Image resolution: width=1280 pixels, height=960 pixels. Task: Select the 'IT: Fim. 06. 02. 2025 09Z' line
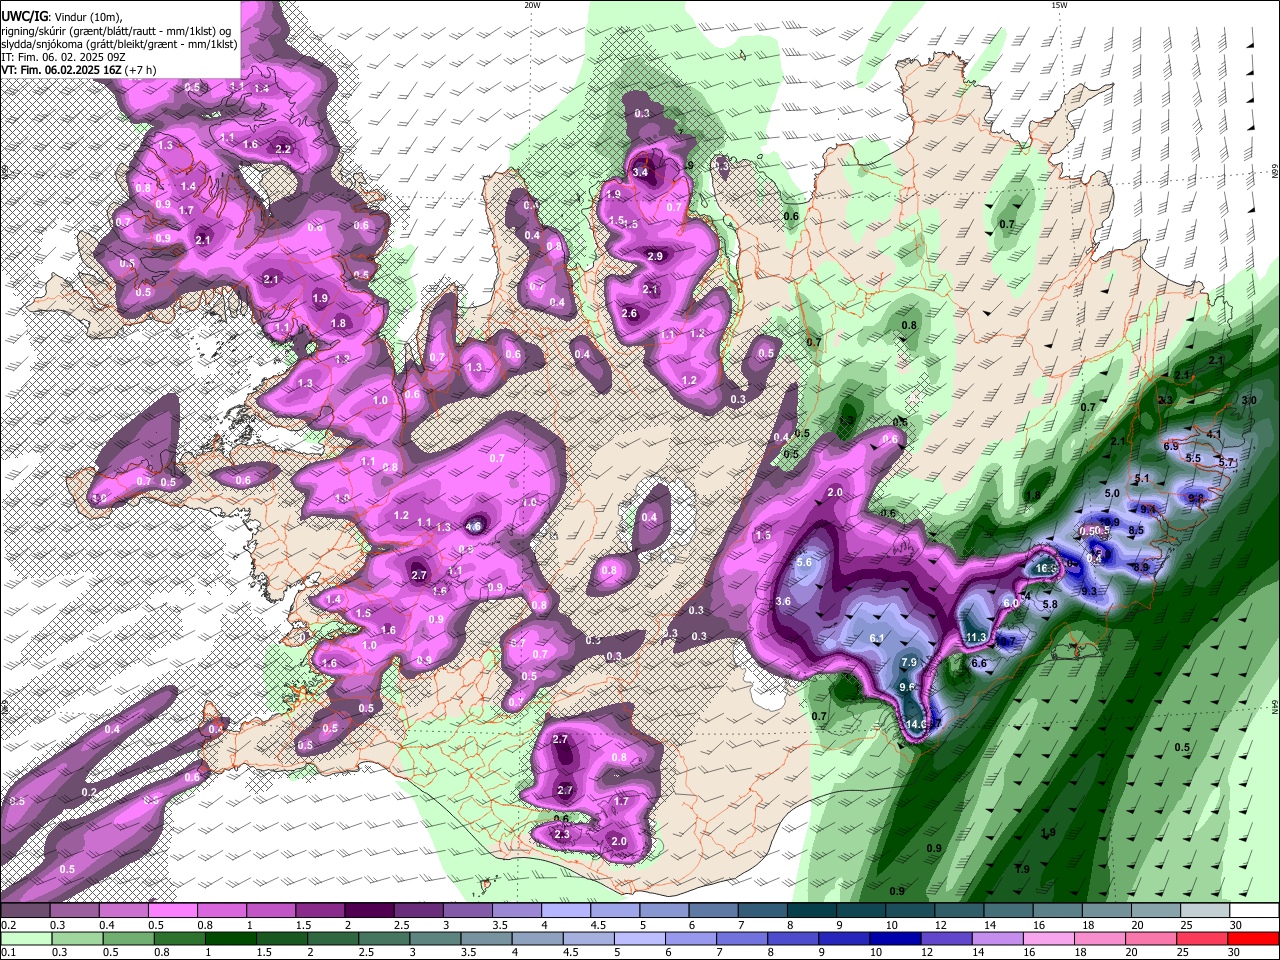coord(63,57)
